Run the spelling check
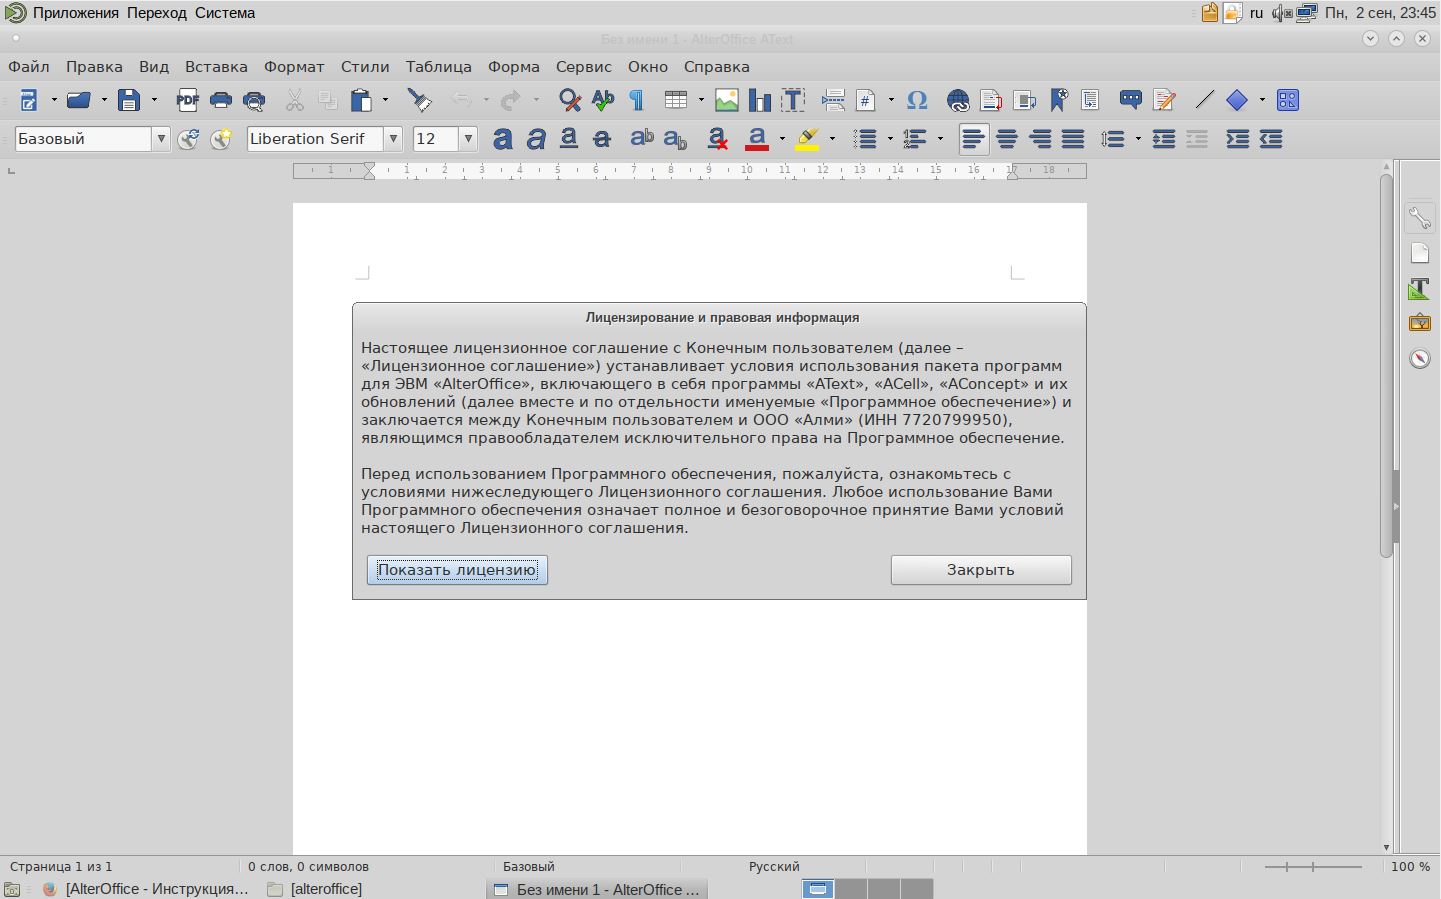 603,100
